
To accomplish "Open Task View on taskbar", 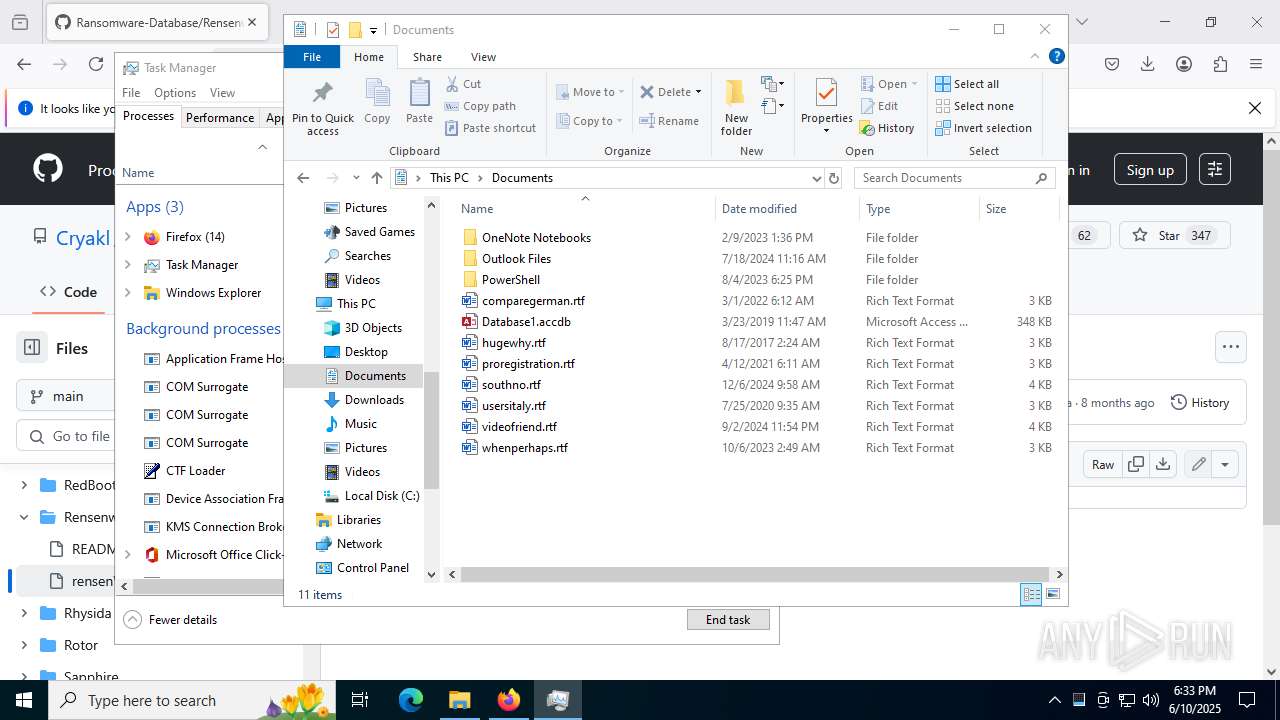I will point(361,700).
